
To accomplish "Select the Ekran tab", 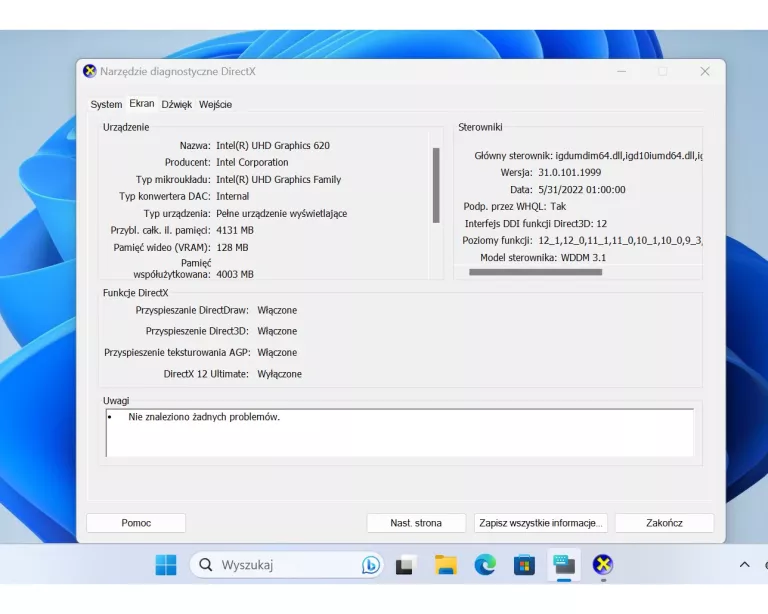I will coord(142,103).
